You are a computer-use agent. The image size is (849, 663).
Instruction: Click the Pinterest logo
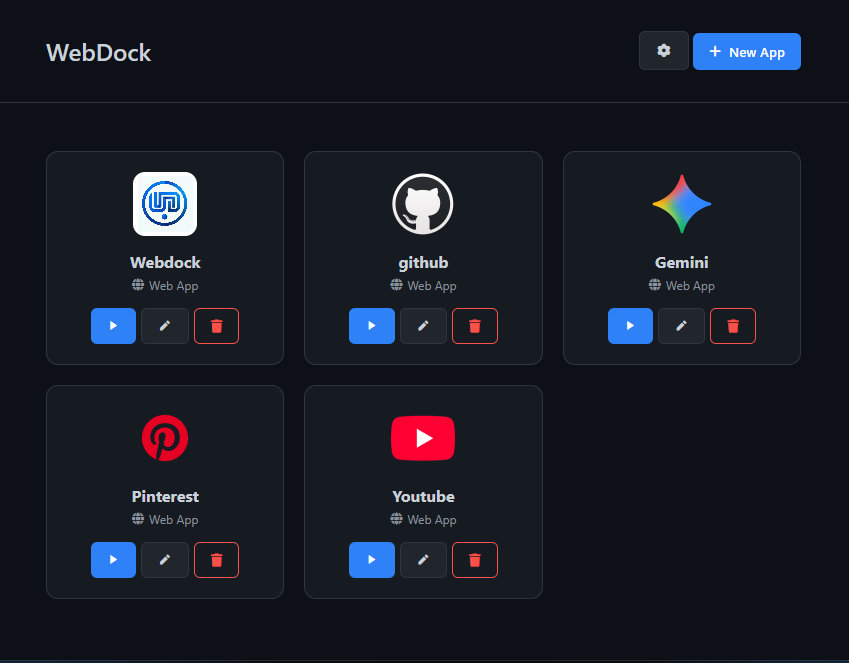tap(165, 438)
